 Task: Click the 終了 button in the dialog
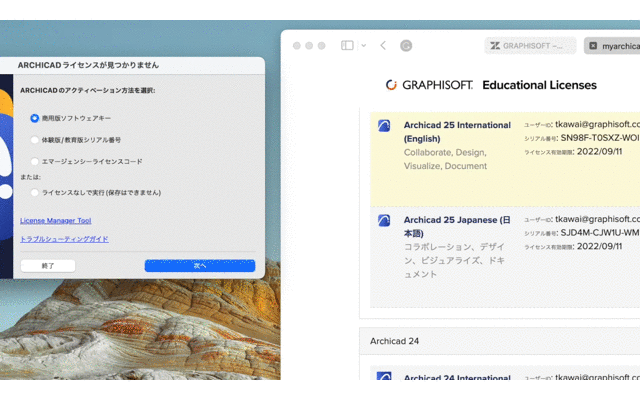pyautogui.click(x=48, y=266)
